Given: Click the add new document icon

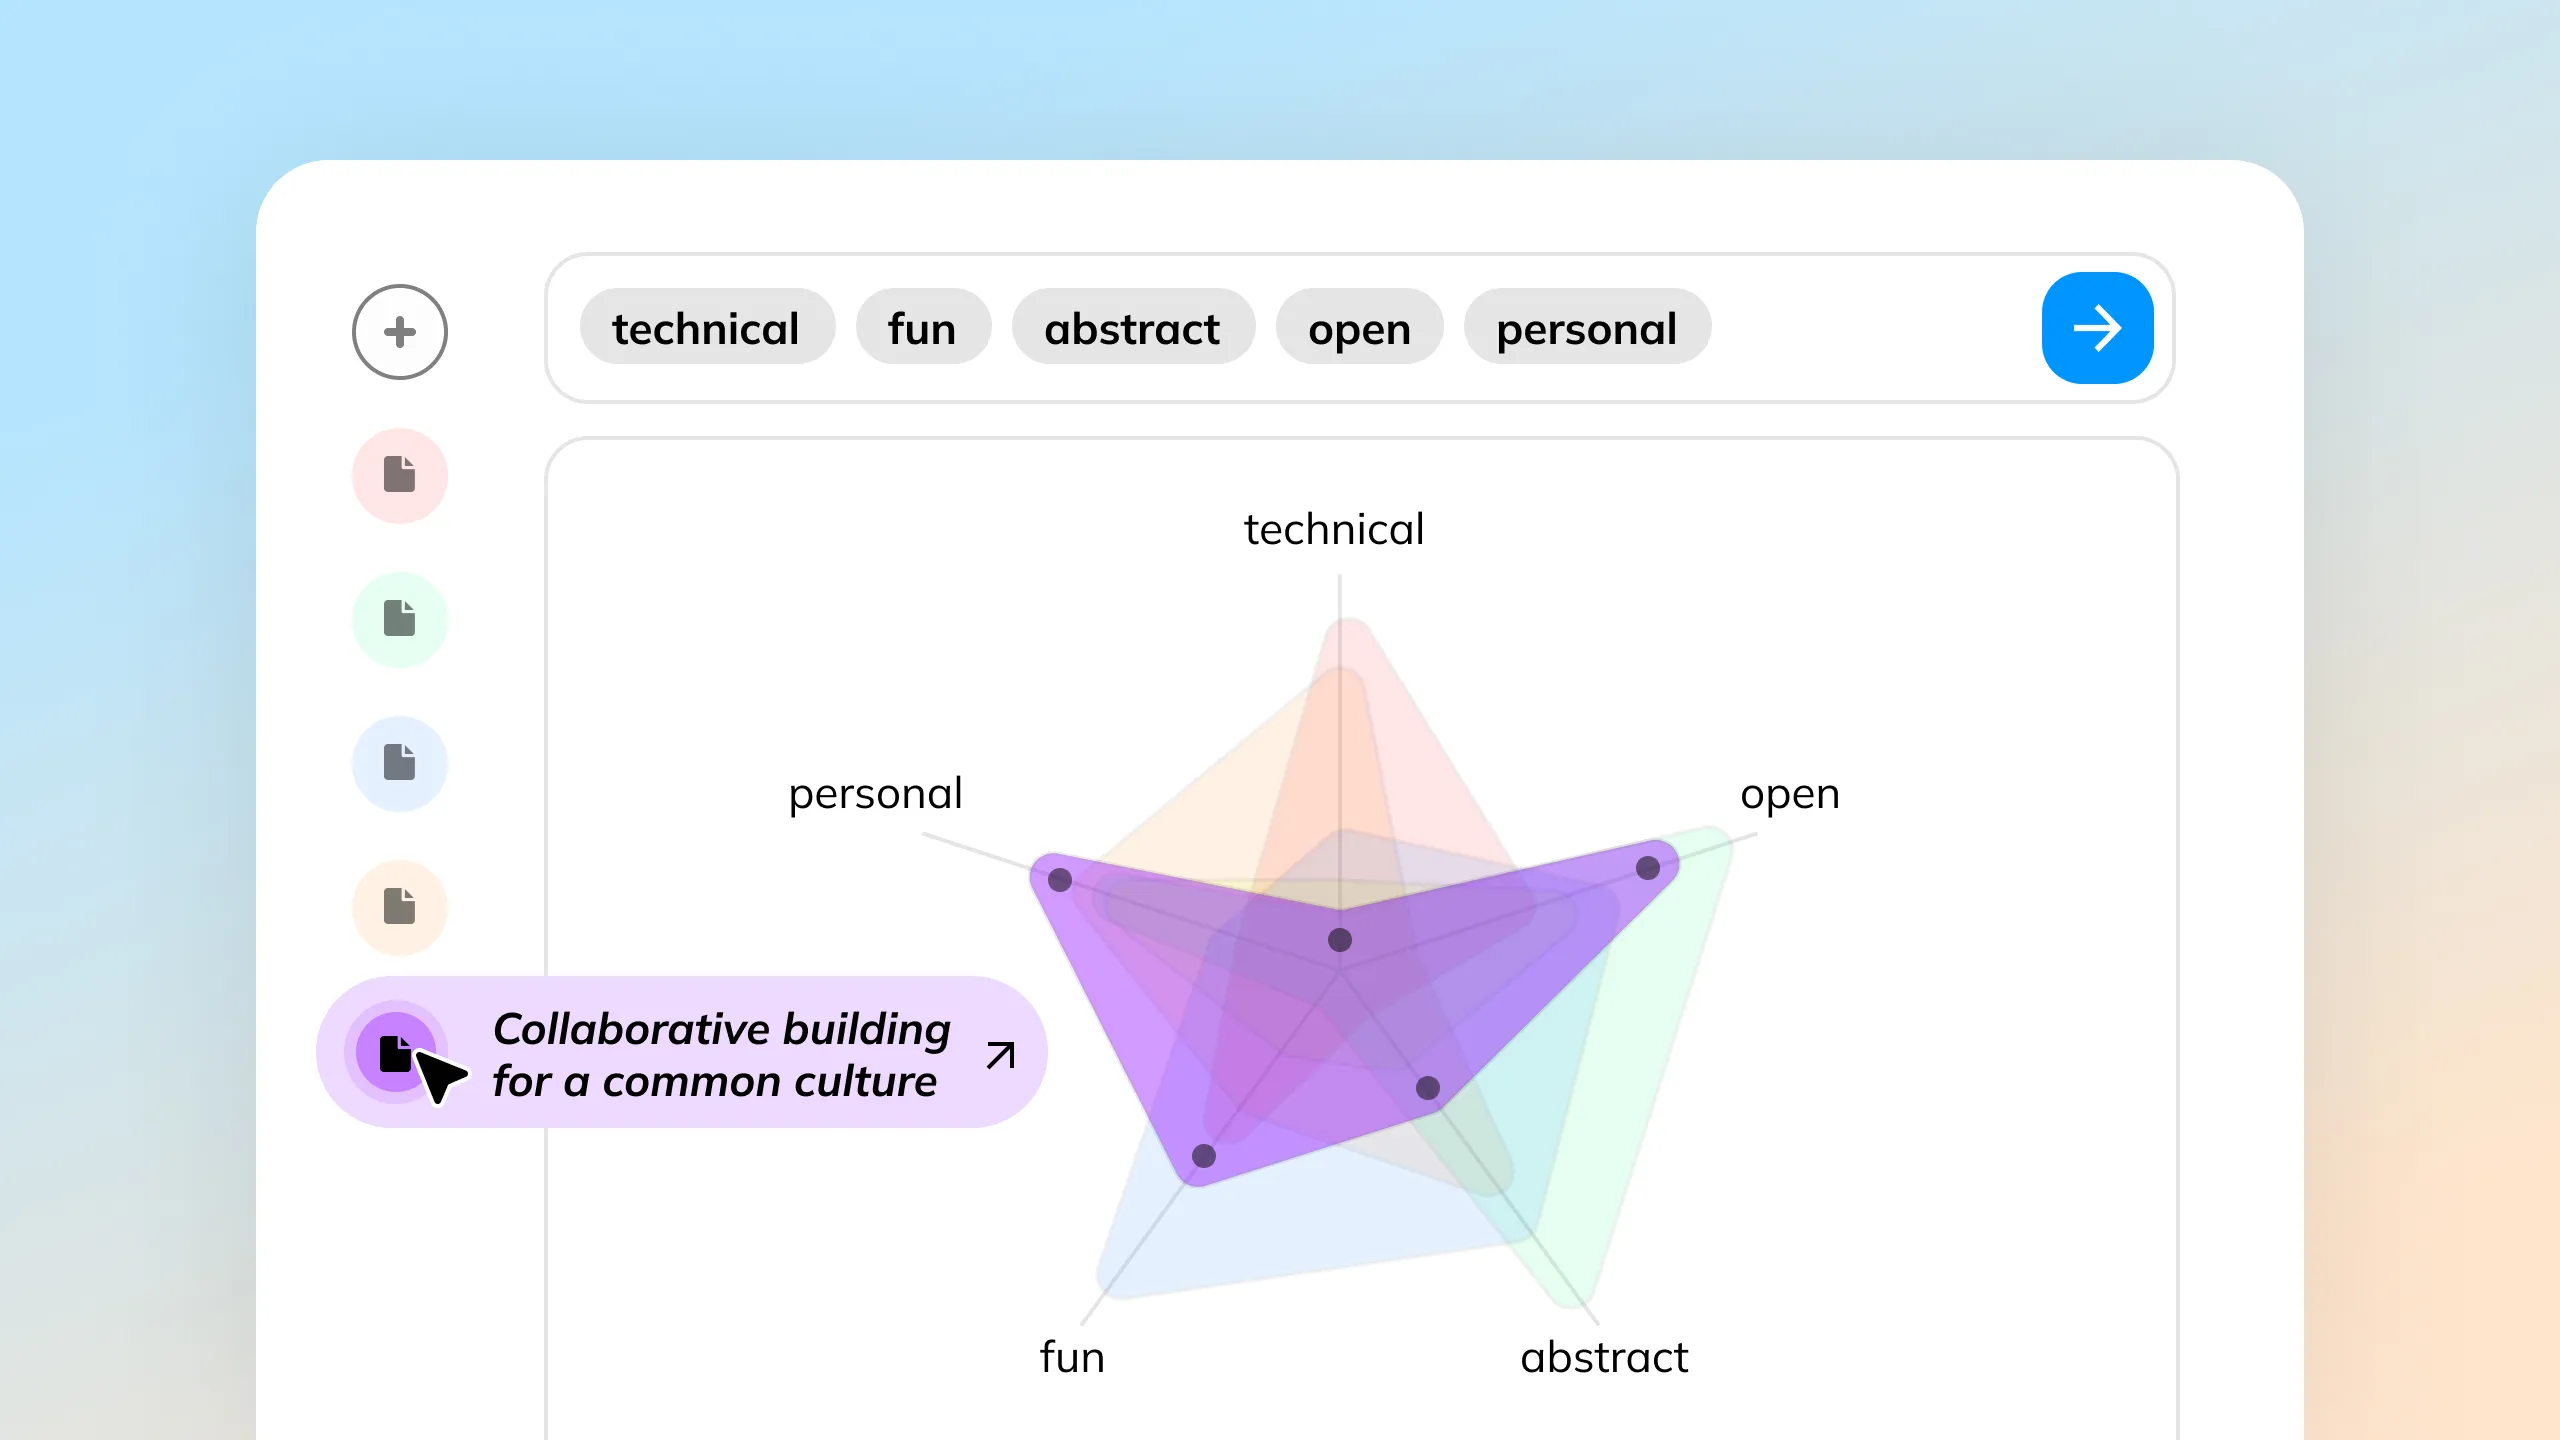Looking at the screenshot, I should click(x=397, y=331).
